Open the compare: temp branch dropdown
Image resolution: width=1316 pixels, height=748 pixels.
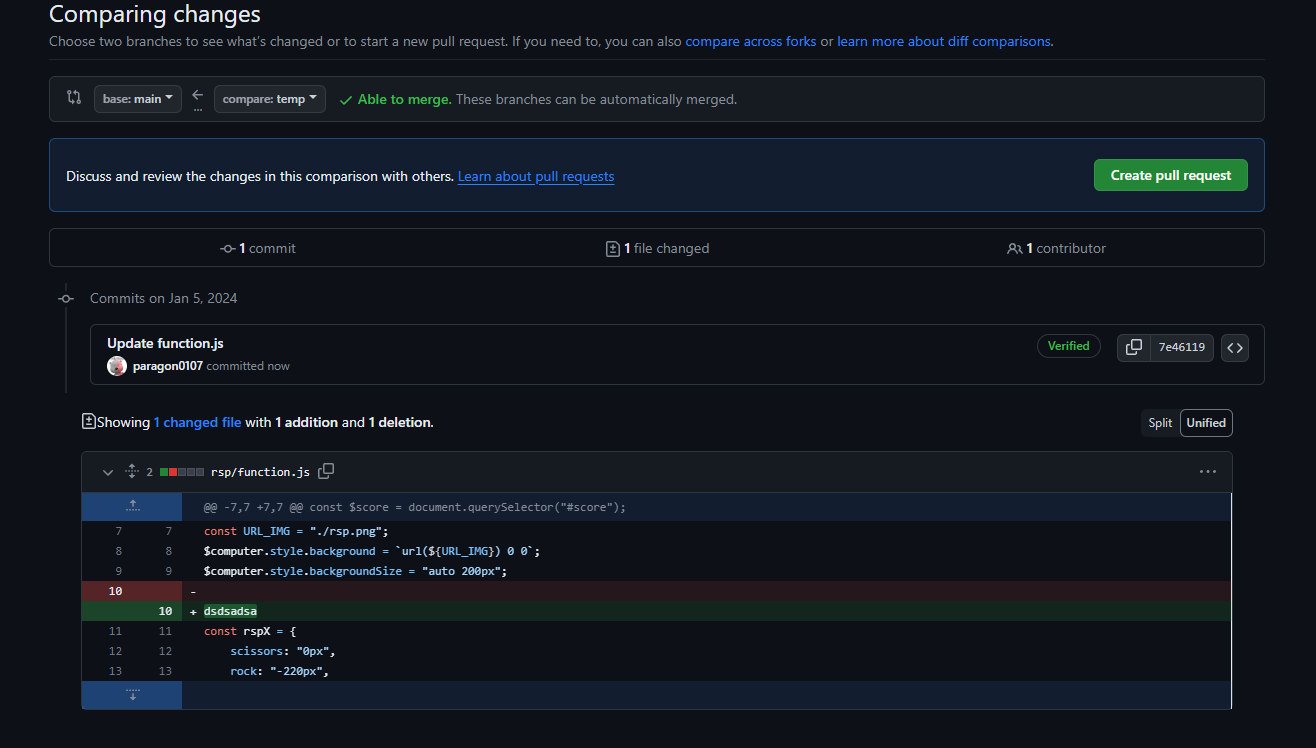pos(269,99)
